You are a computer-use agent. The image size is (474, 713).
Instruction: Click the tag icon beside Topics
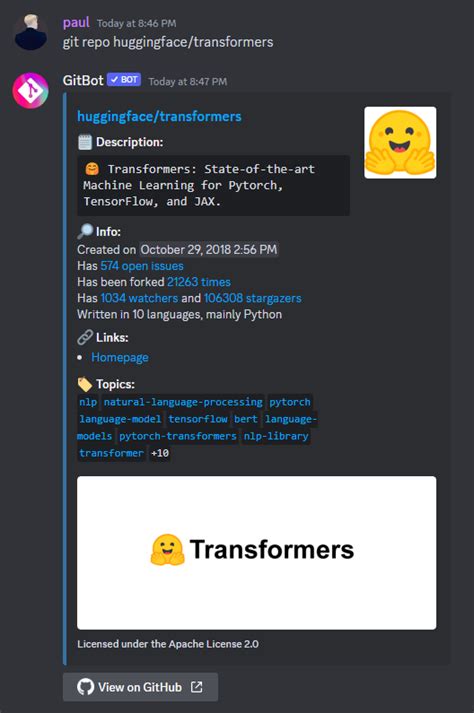pyautogui.click(x=85, y=384)
